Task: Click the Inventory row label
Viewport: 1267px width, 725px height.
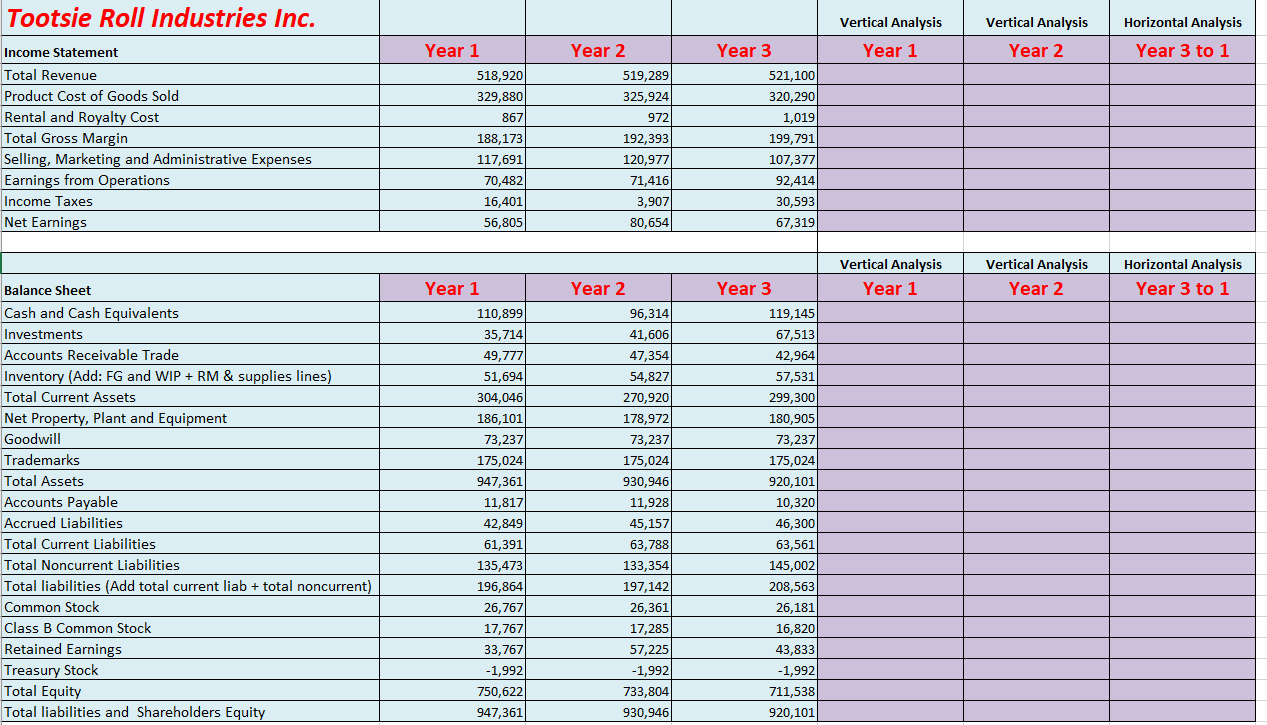Action: pyautogui.click(x=190, y=376)
